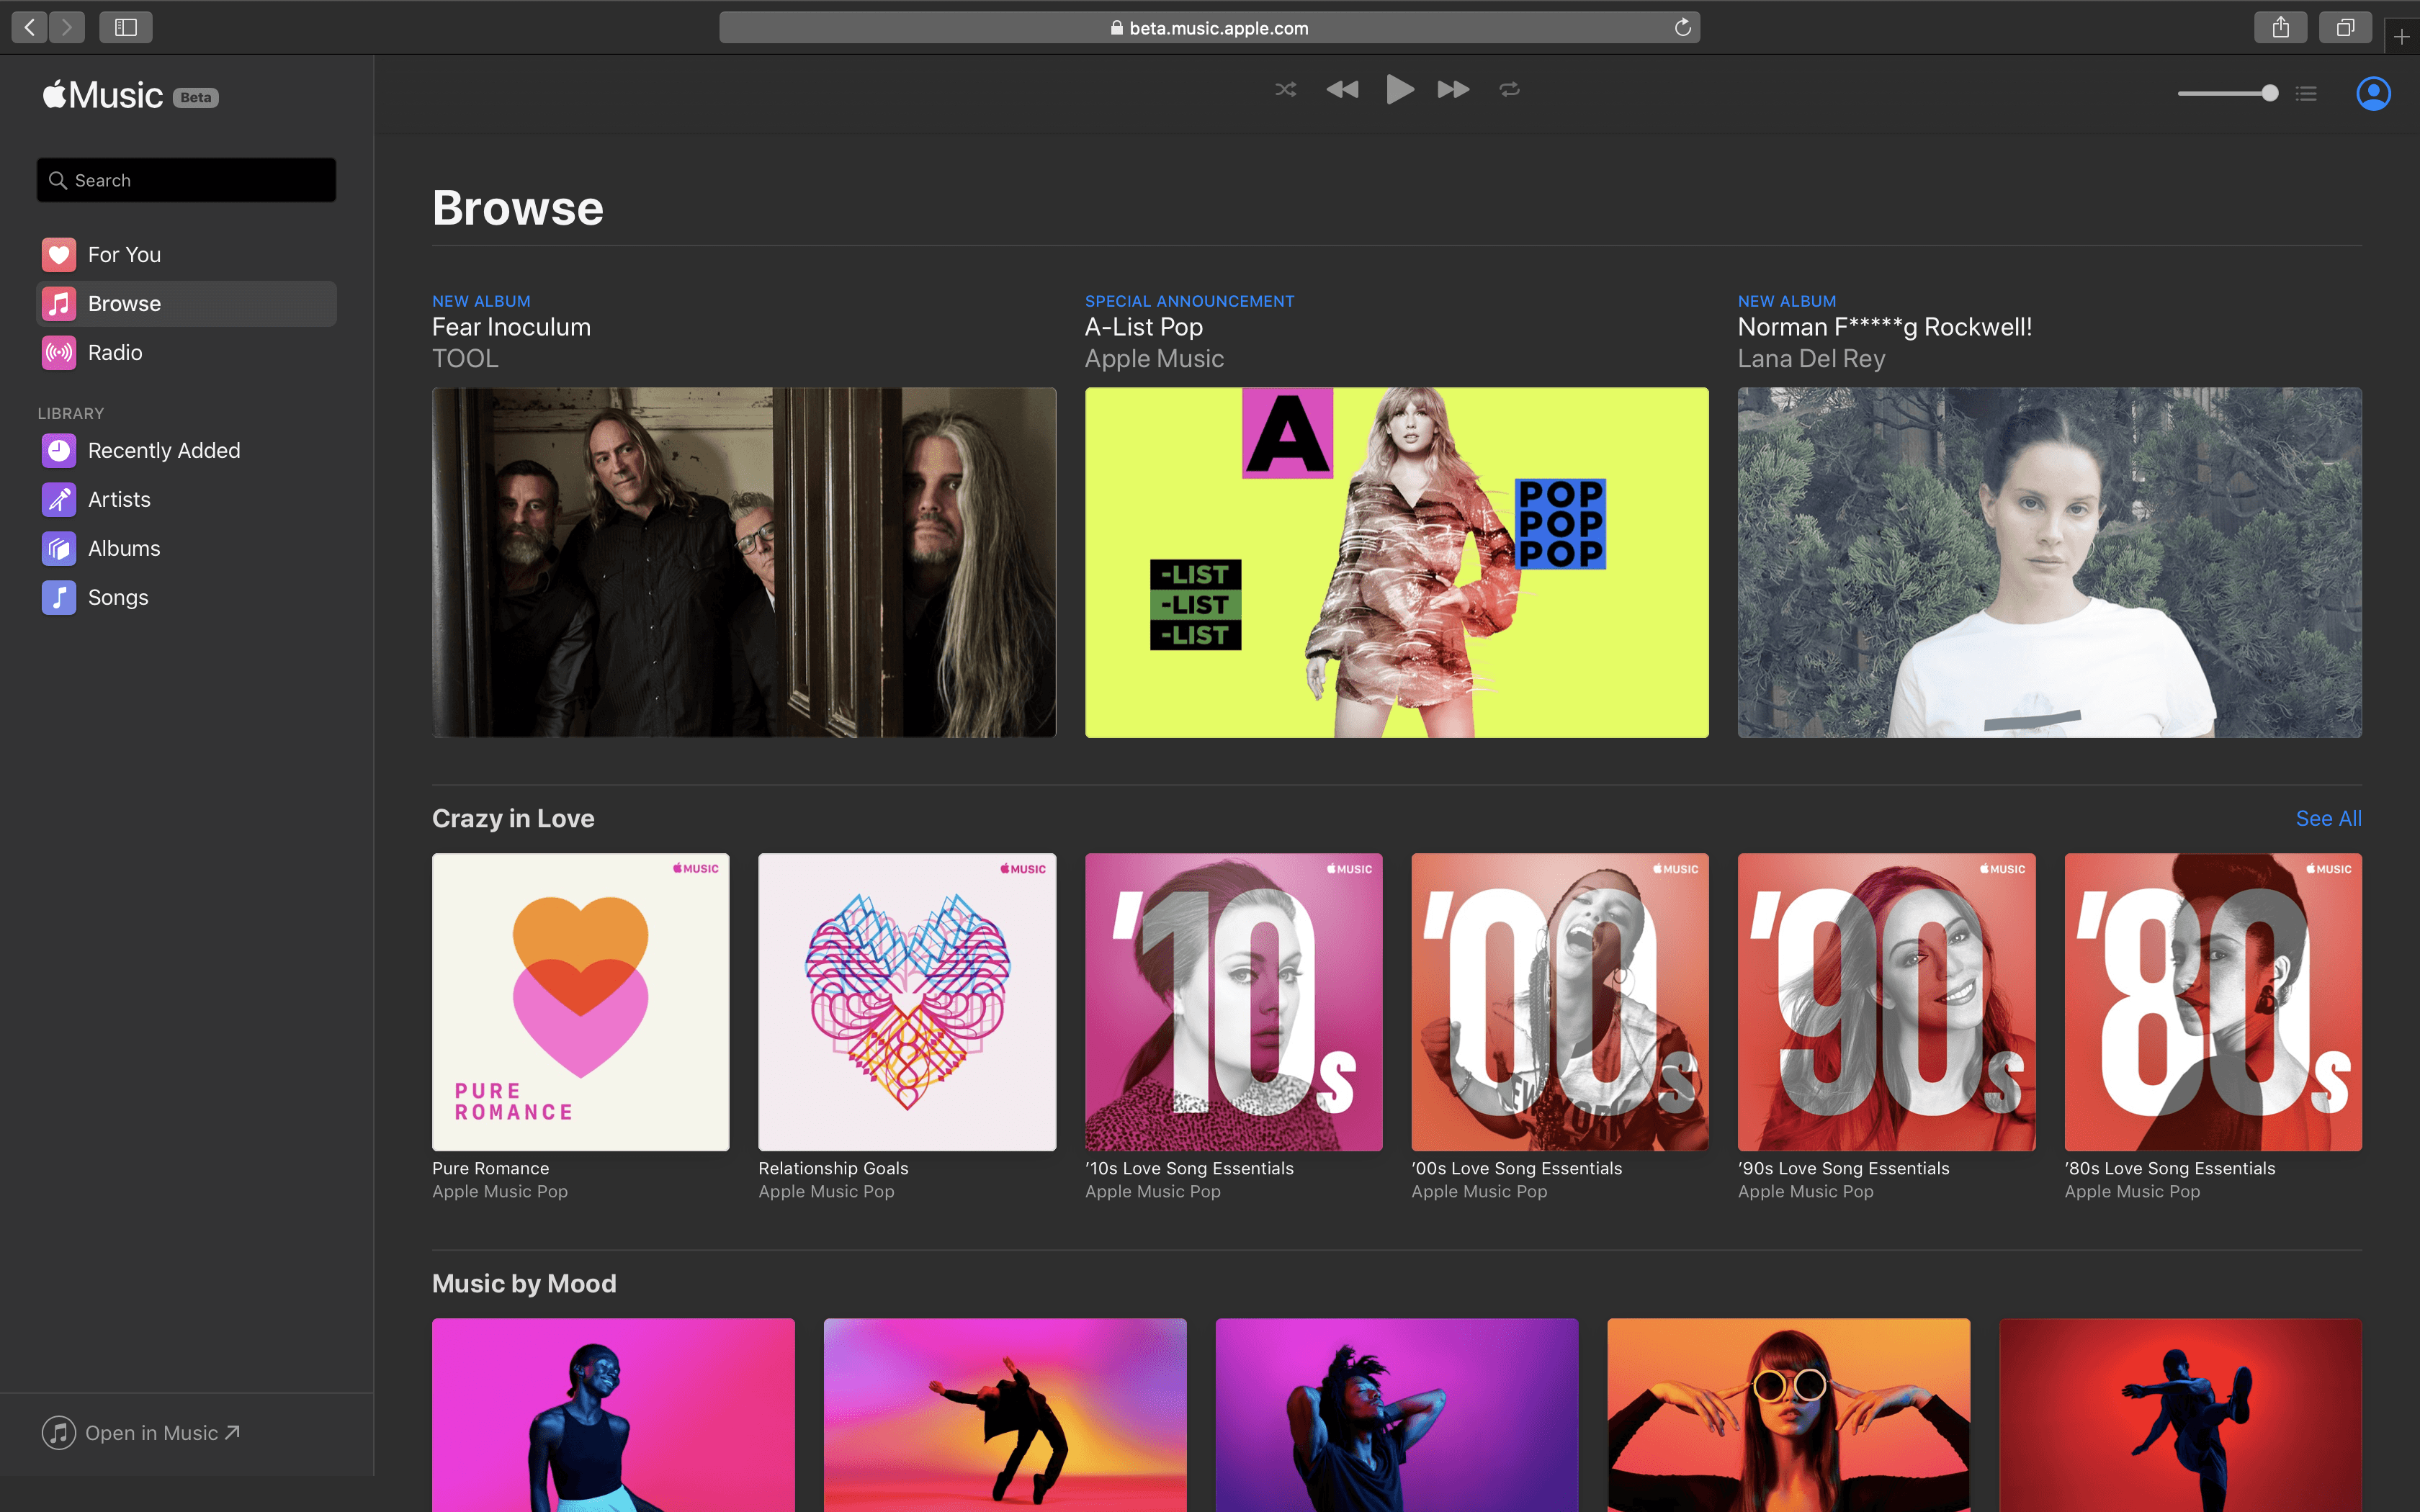Click the Recently Added clock icon
The image size is (2420, 1512).
[59, 451]
